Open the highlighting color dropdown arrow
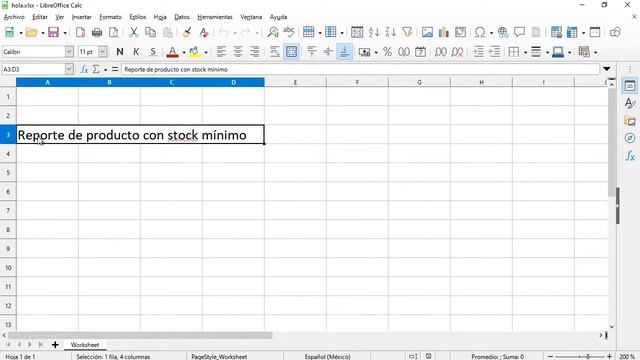The width and height of the screenshot is (640, 360). point(206,52)
